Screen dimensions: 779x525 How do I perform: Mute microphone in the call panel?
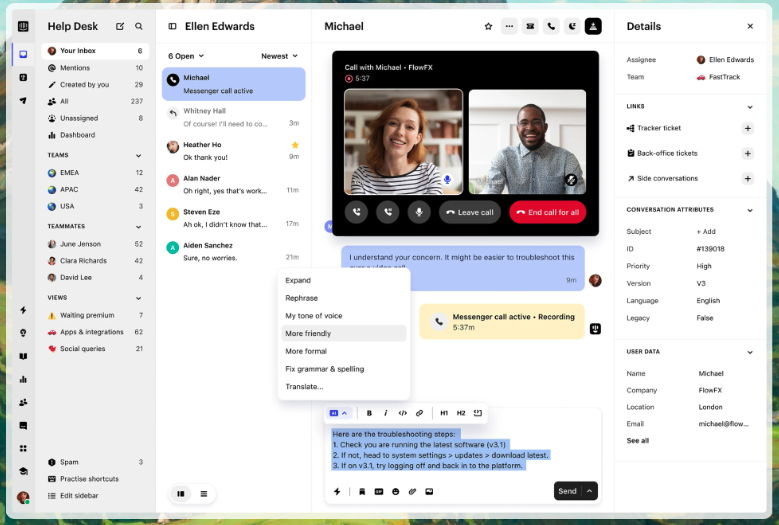coord(420,212)
